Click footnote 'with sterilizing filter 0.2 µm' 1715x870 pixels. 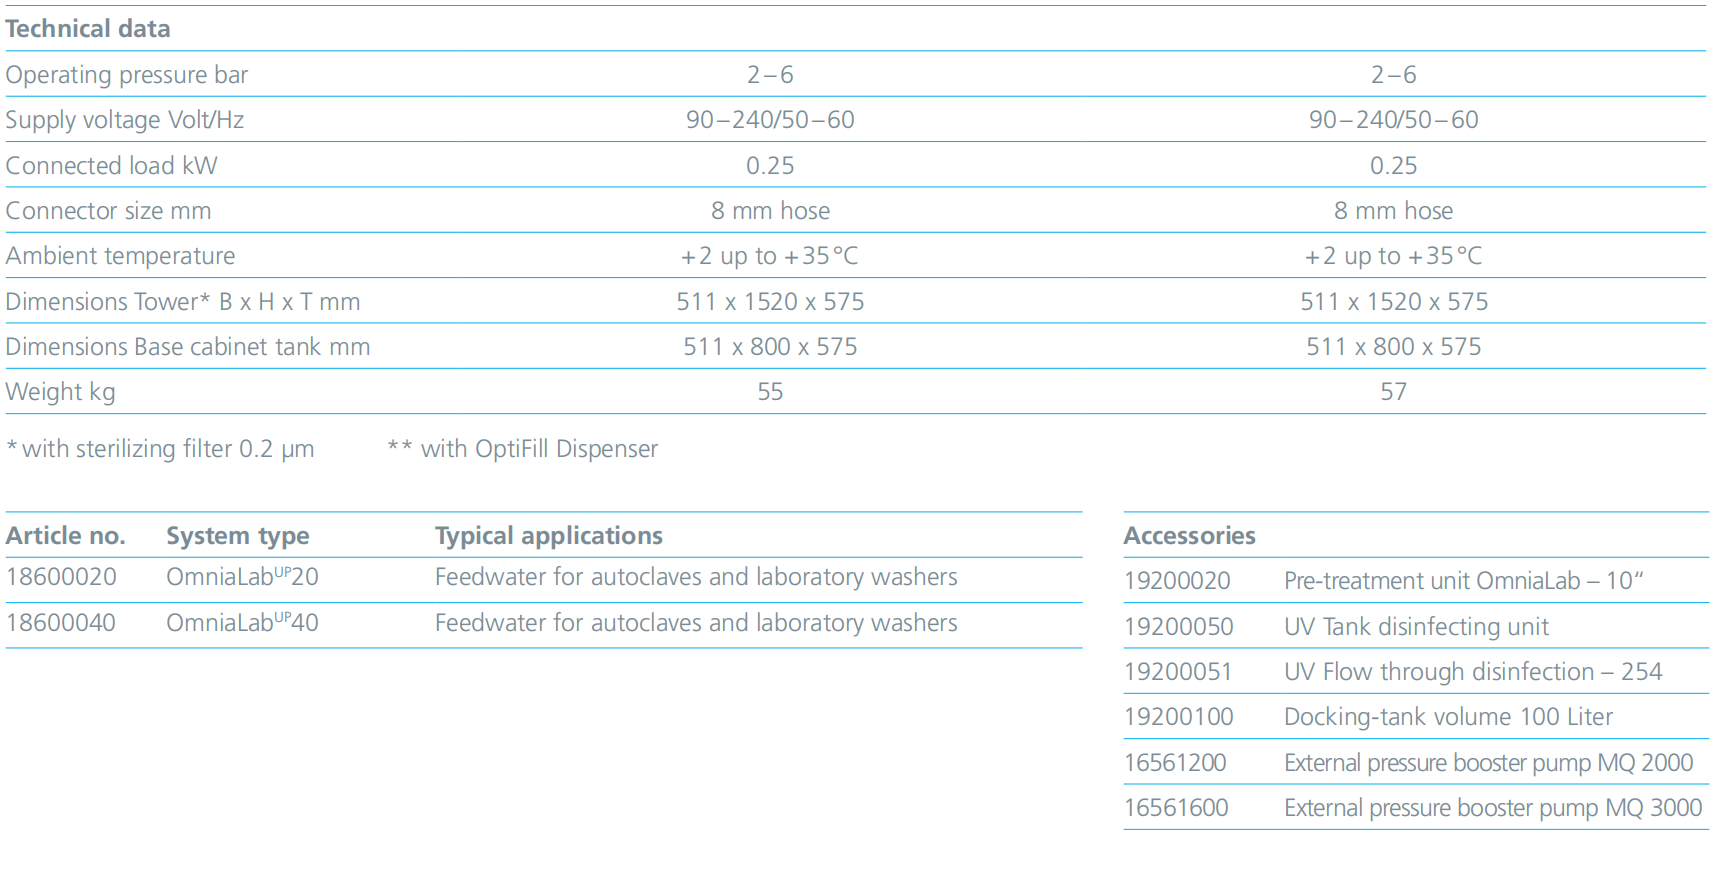pos(168,449)
